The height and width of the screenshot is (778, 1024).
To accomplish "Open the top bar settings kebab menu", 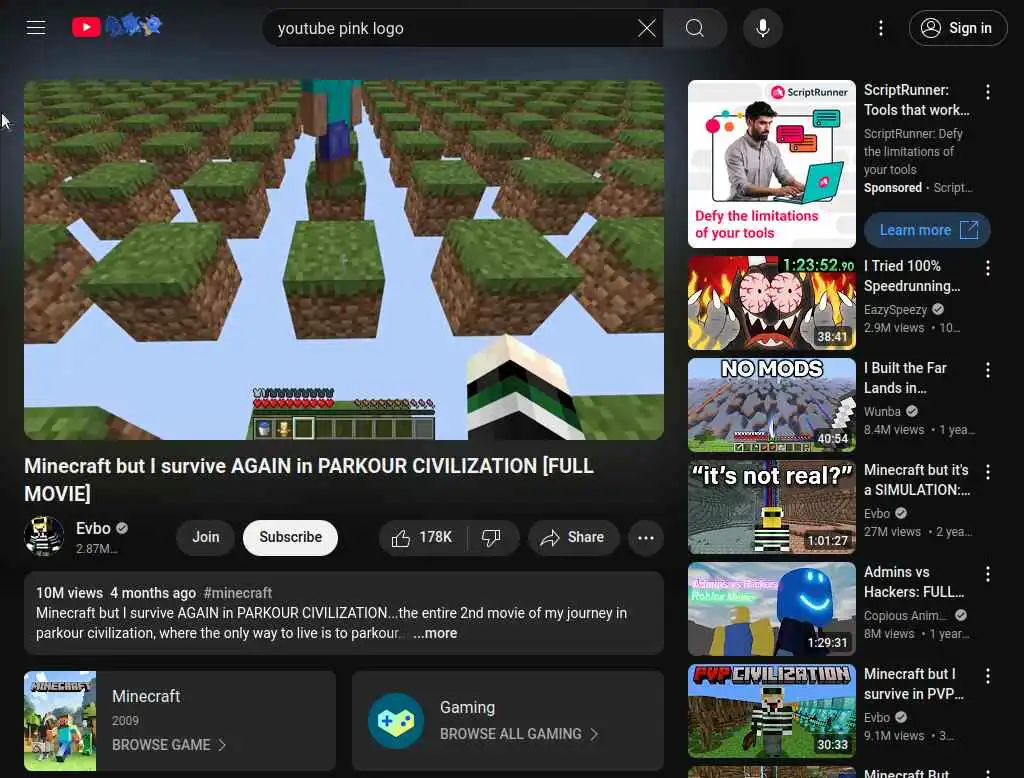I will pyautogui.click(x=881, y=28).
